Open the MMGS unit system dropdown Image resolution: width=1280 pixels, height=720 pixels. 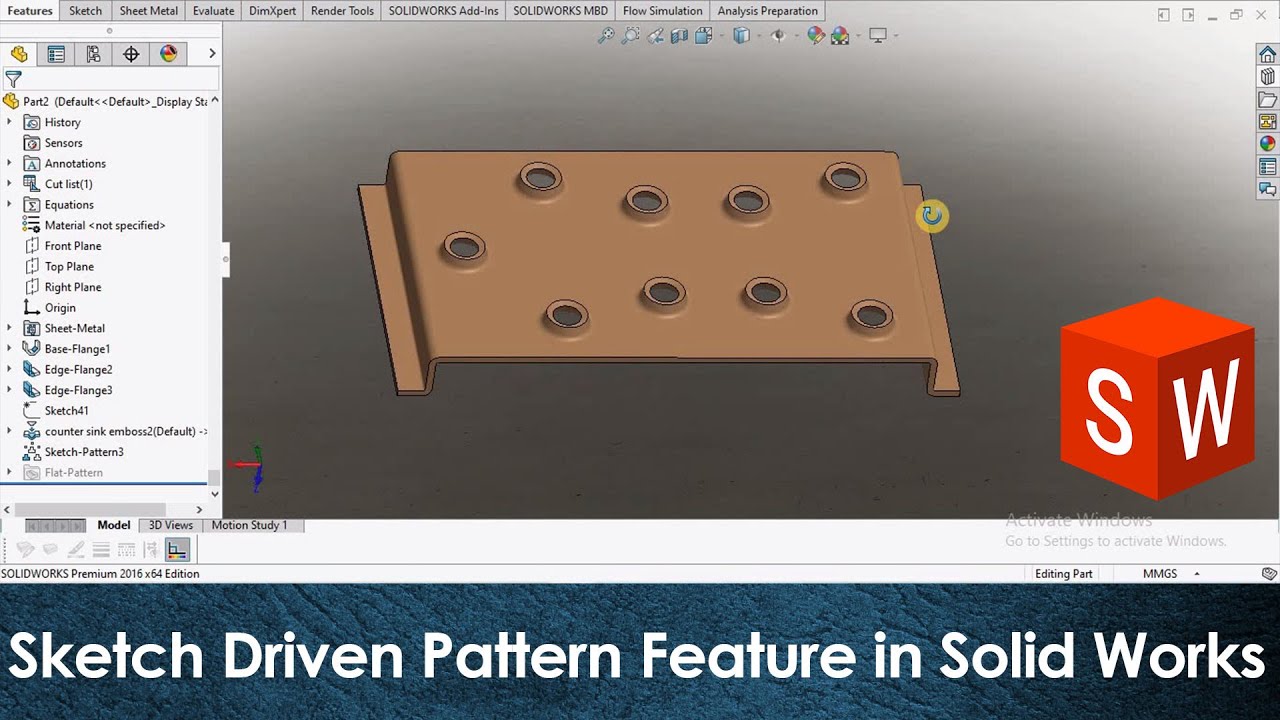[1197, 574]
